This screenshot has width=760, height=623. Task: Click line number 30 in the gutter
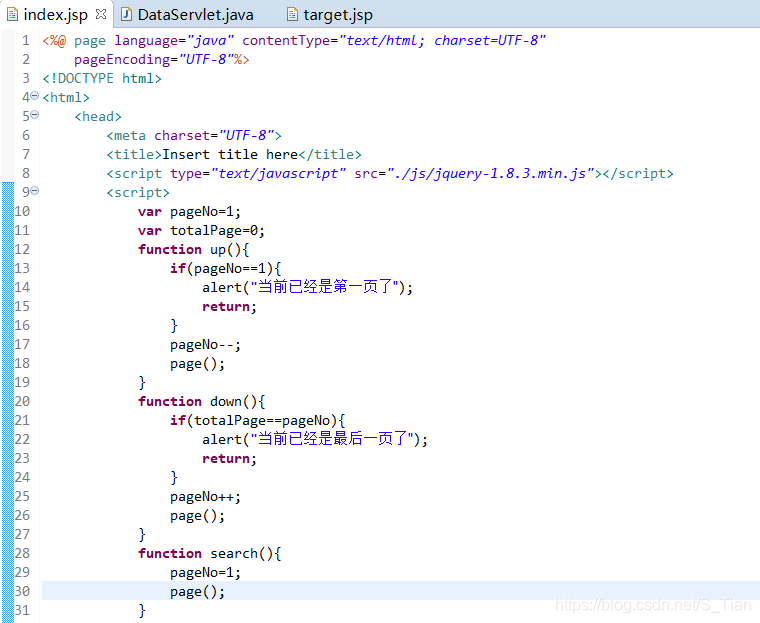click(x=22, y=591)
